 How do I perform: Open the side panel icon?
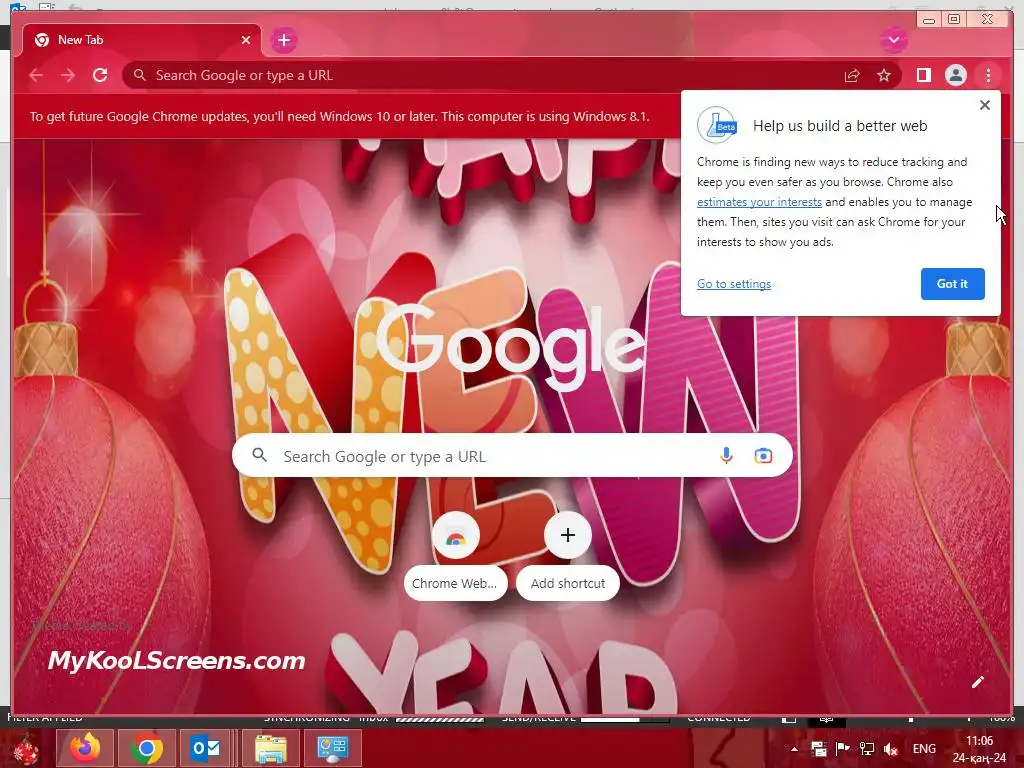tap(923, 76)
